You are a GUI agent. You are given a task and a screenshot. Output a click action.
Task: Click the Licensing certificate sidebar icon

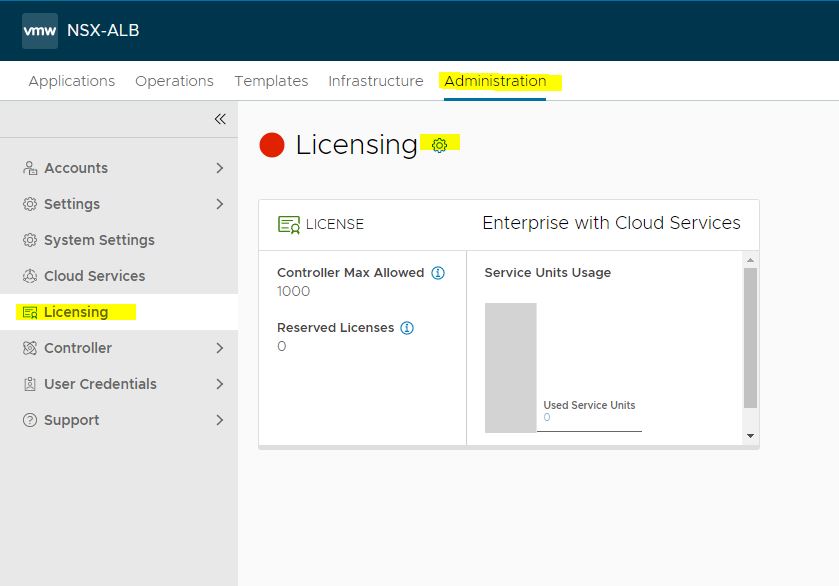30,312
